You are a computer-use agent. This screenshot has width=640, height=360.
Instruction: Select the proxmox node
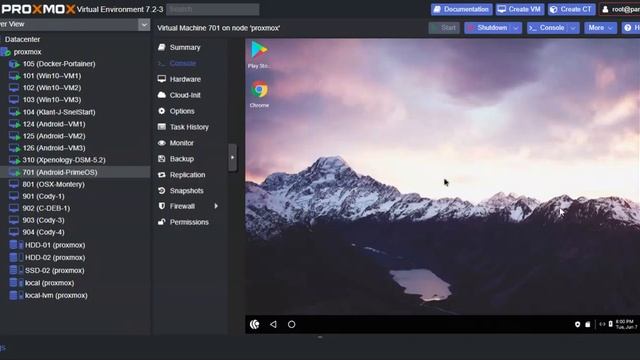pos(27,52)
